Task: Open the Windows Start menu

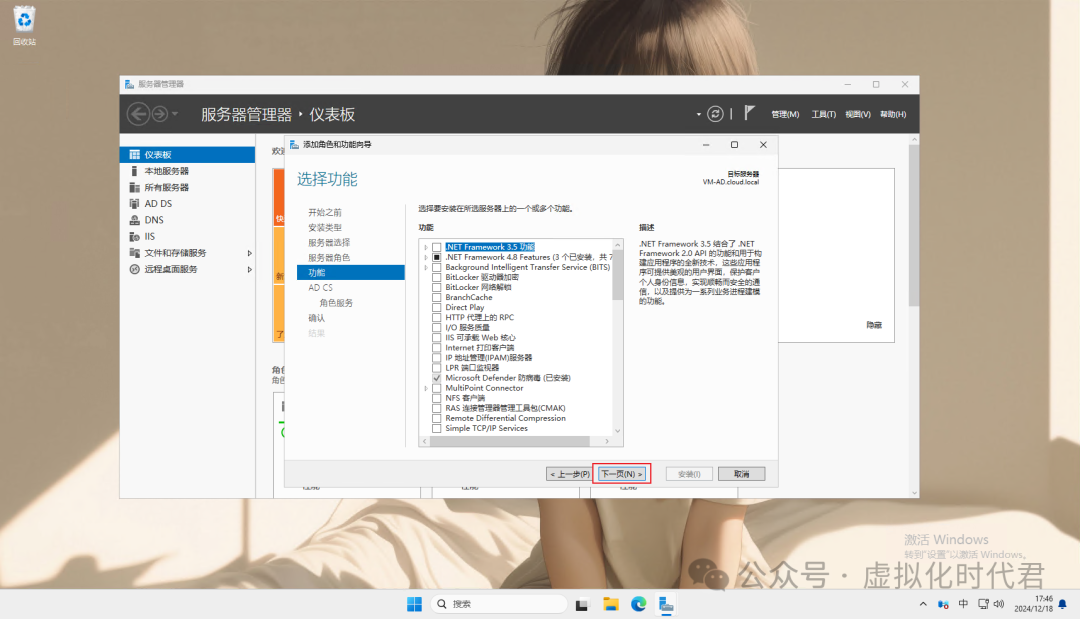Action: pos(414,604)
